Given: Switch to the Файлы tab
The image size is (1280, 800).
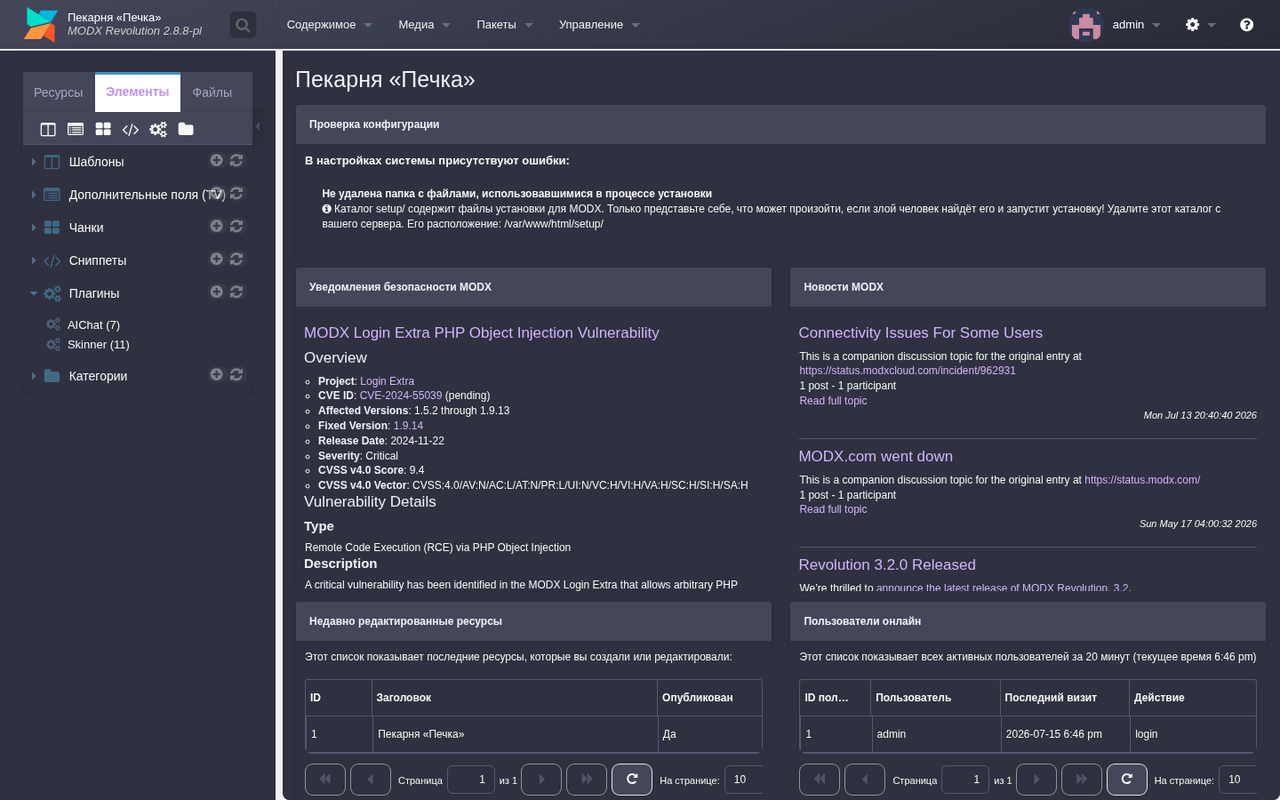Looking at the screenshot, I should pos(212,92).
